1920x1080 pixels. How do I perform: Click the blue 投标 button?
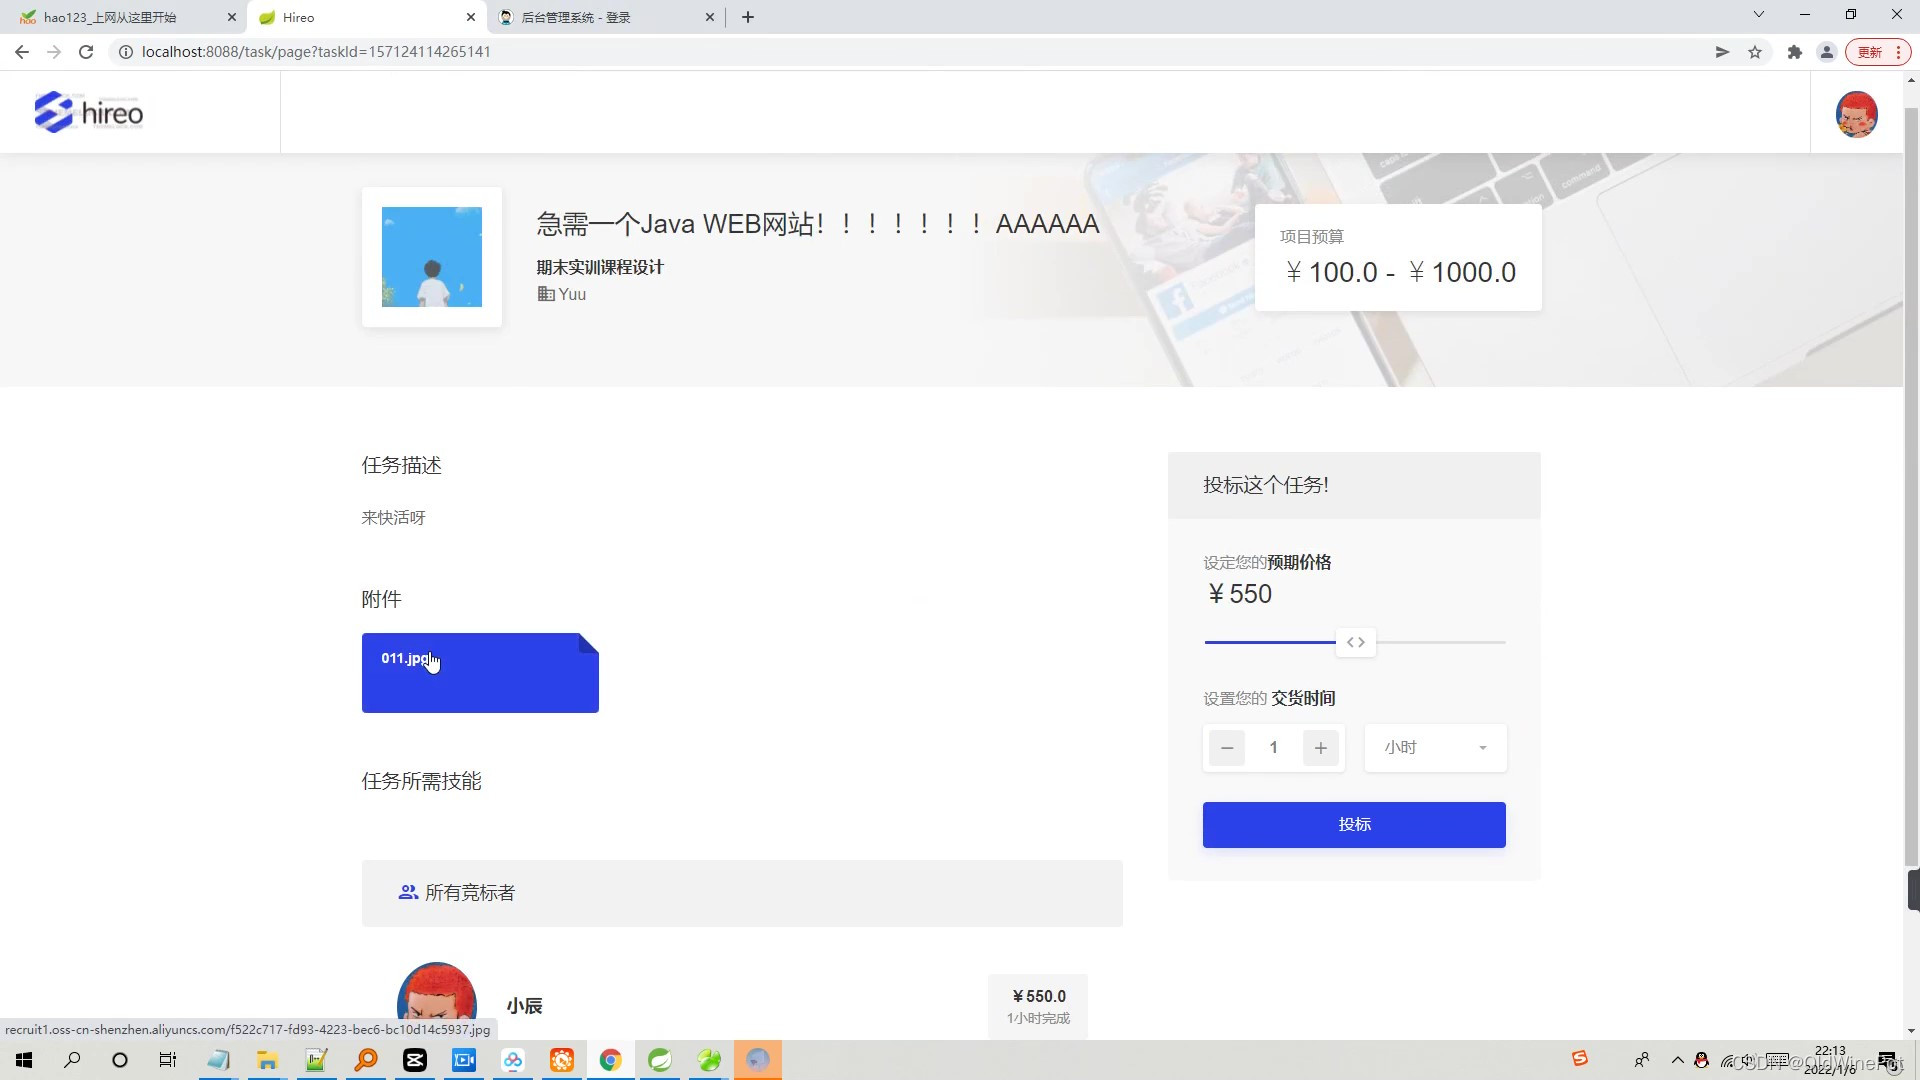[1354, 825]
